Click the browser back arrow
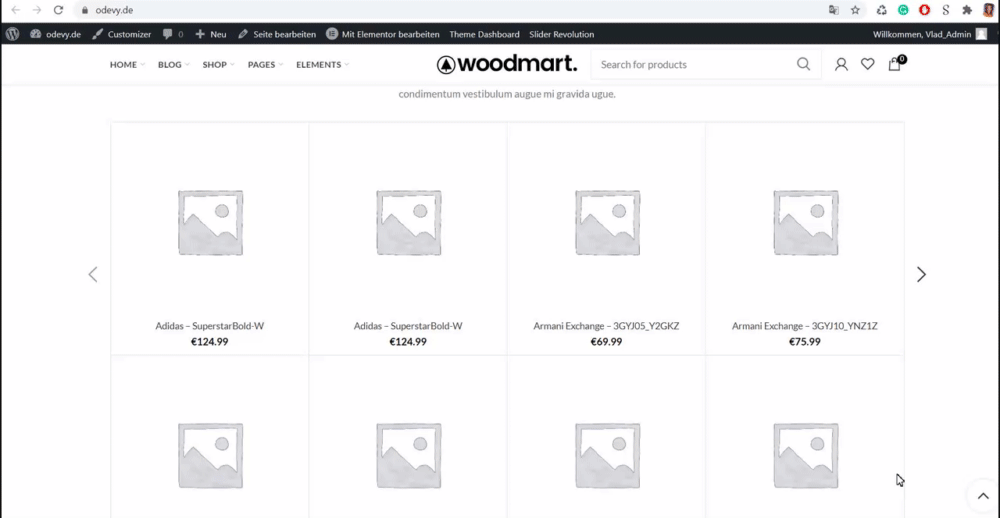 click(16, 10)
